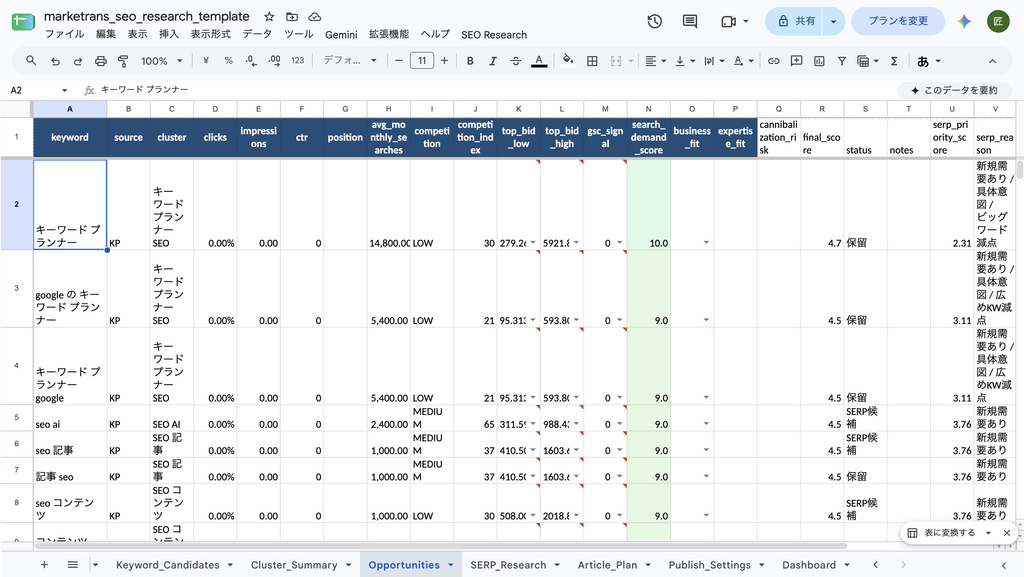The height and width of the screenshot is (577, 1024).
Task: Apply strikethrough formatting
Action: 515,61
